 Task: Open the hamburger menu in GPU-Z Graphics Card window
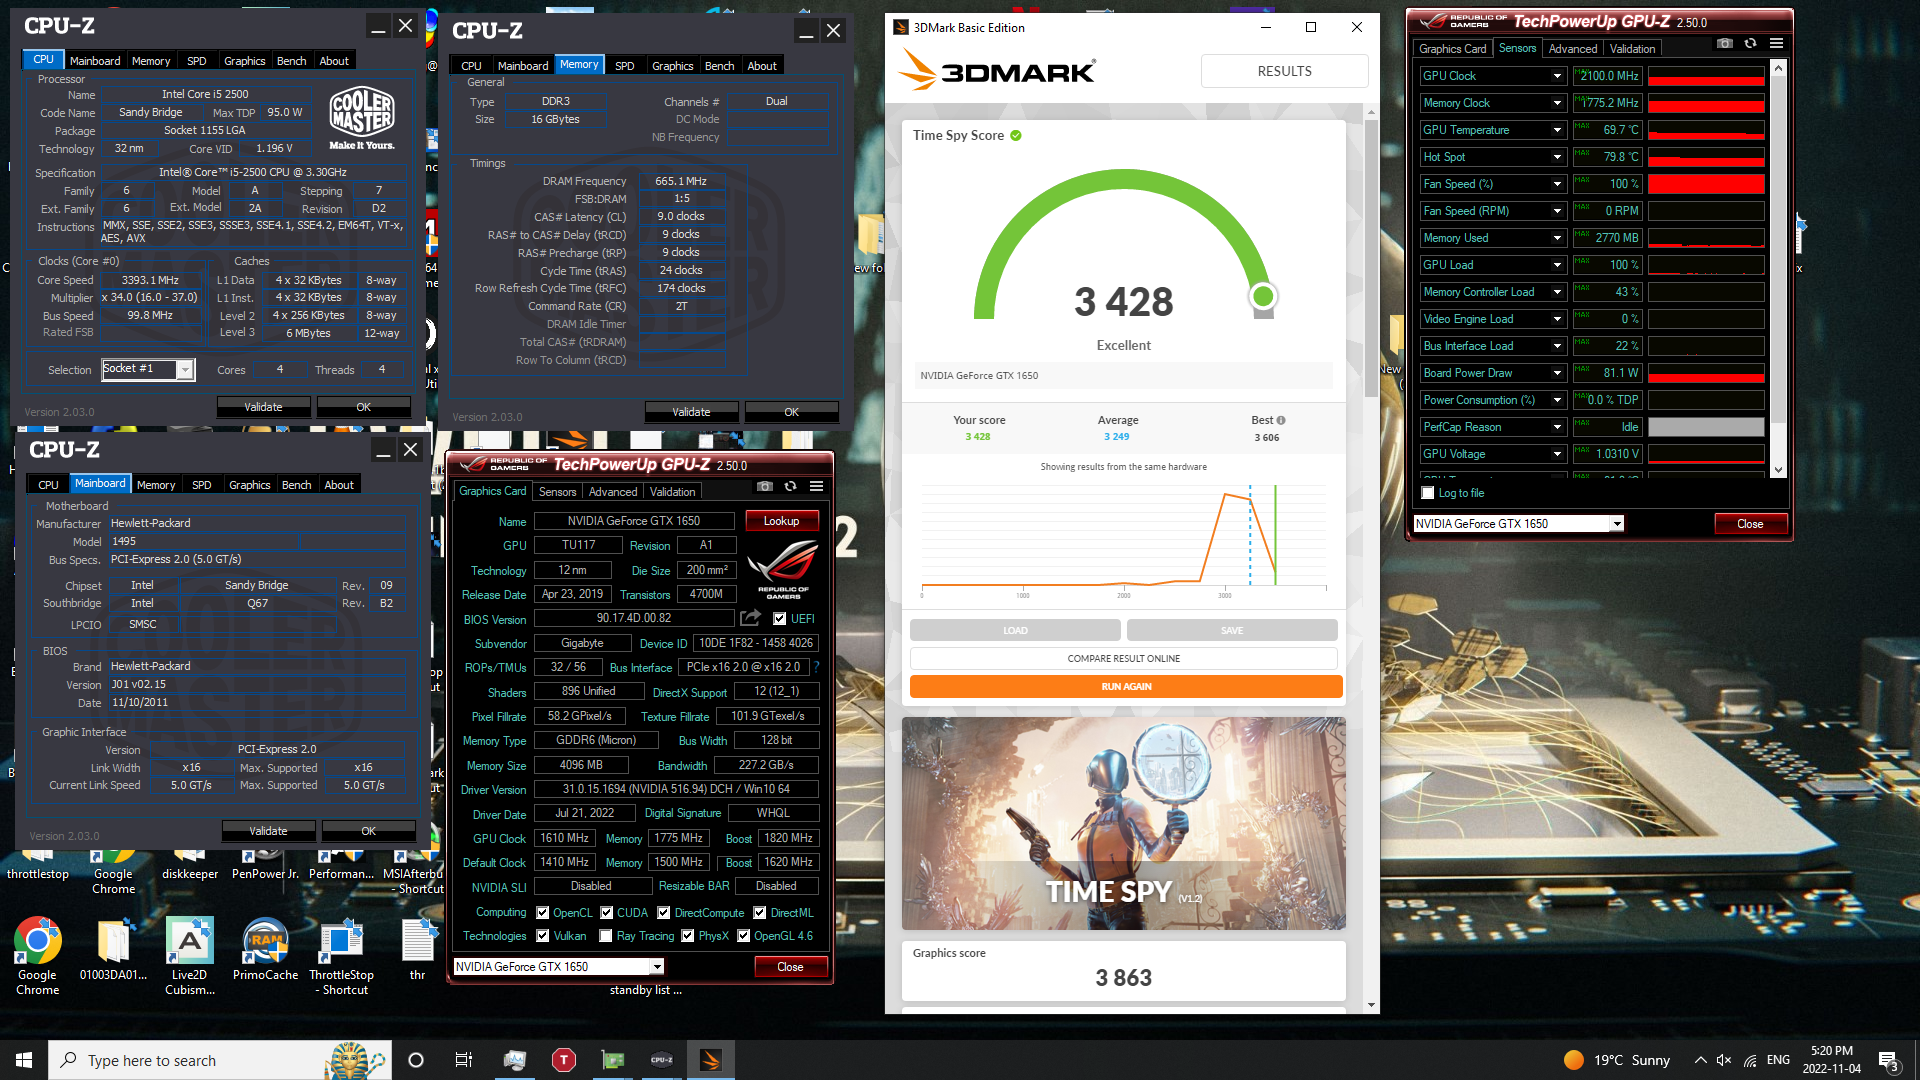(816, 486)
